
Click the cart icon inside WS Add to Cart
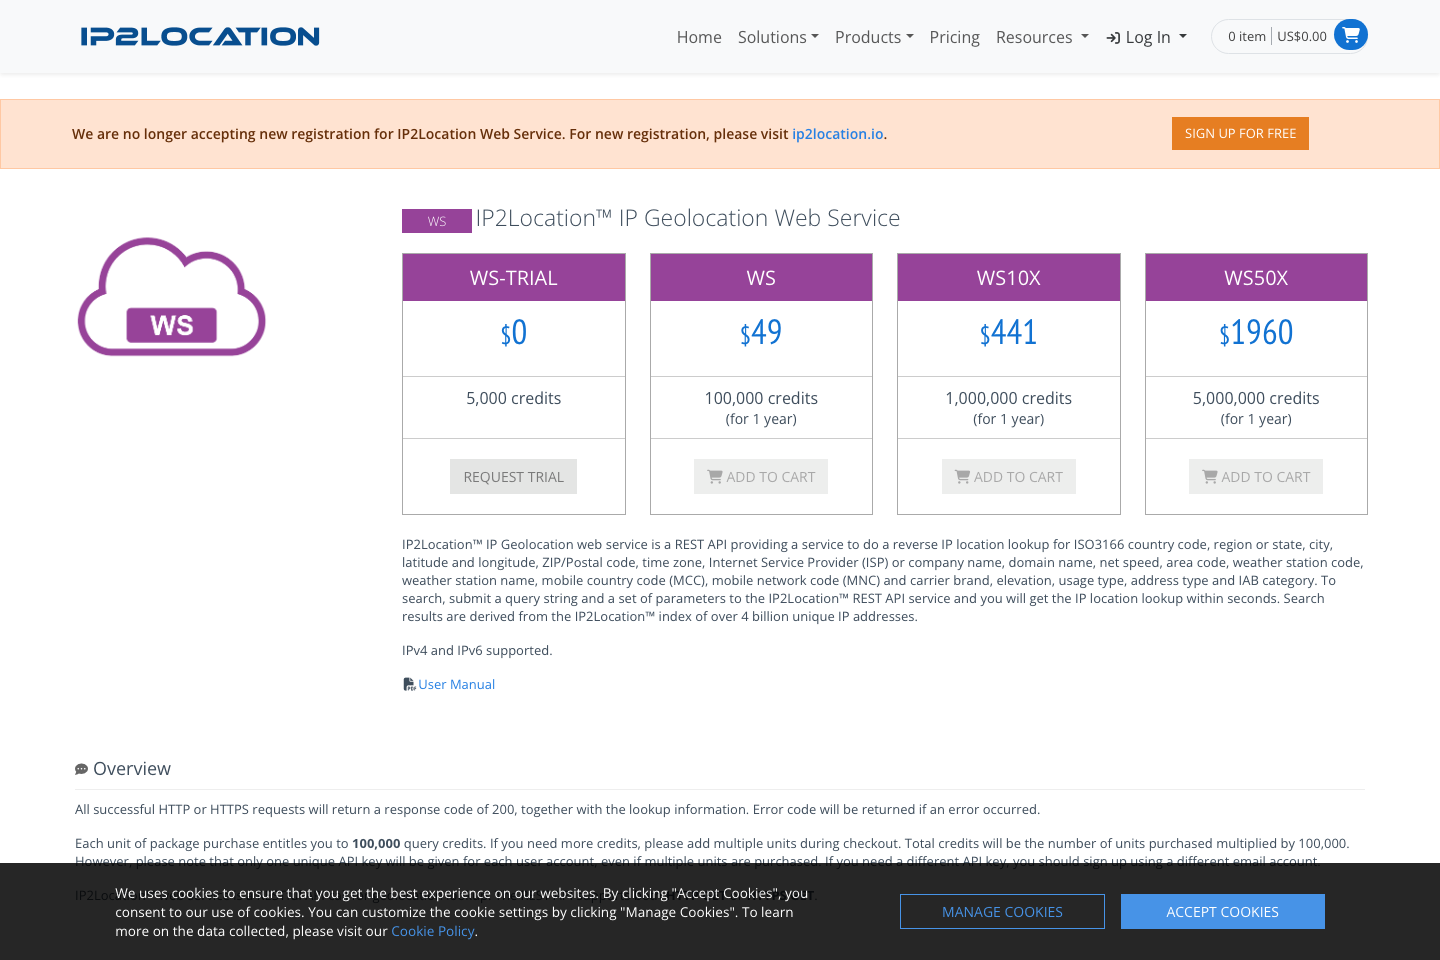point(717,476)
